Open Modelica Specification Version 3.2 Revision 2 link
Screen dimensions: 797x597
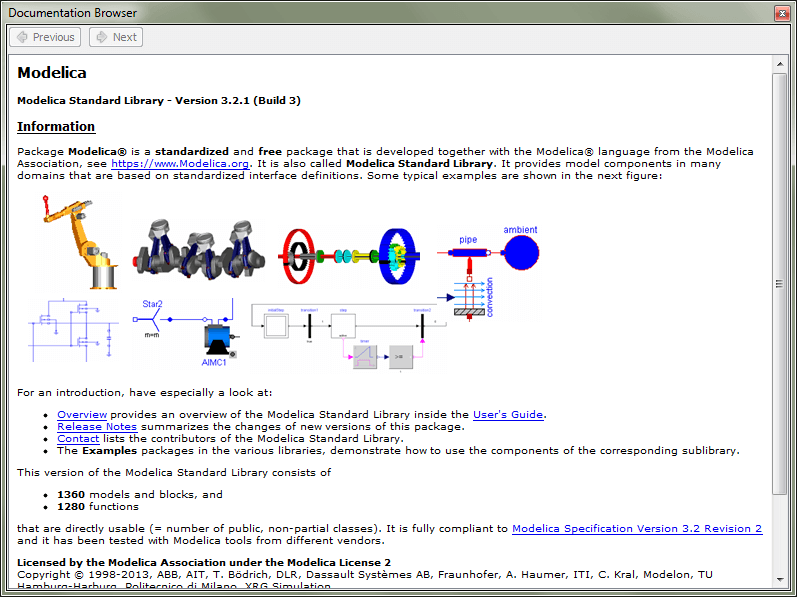tap(637, 528)
